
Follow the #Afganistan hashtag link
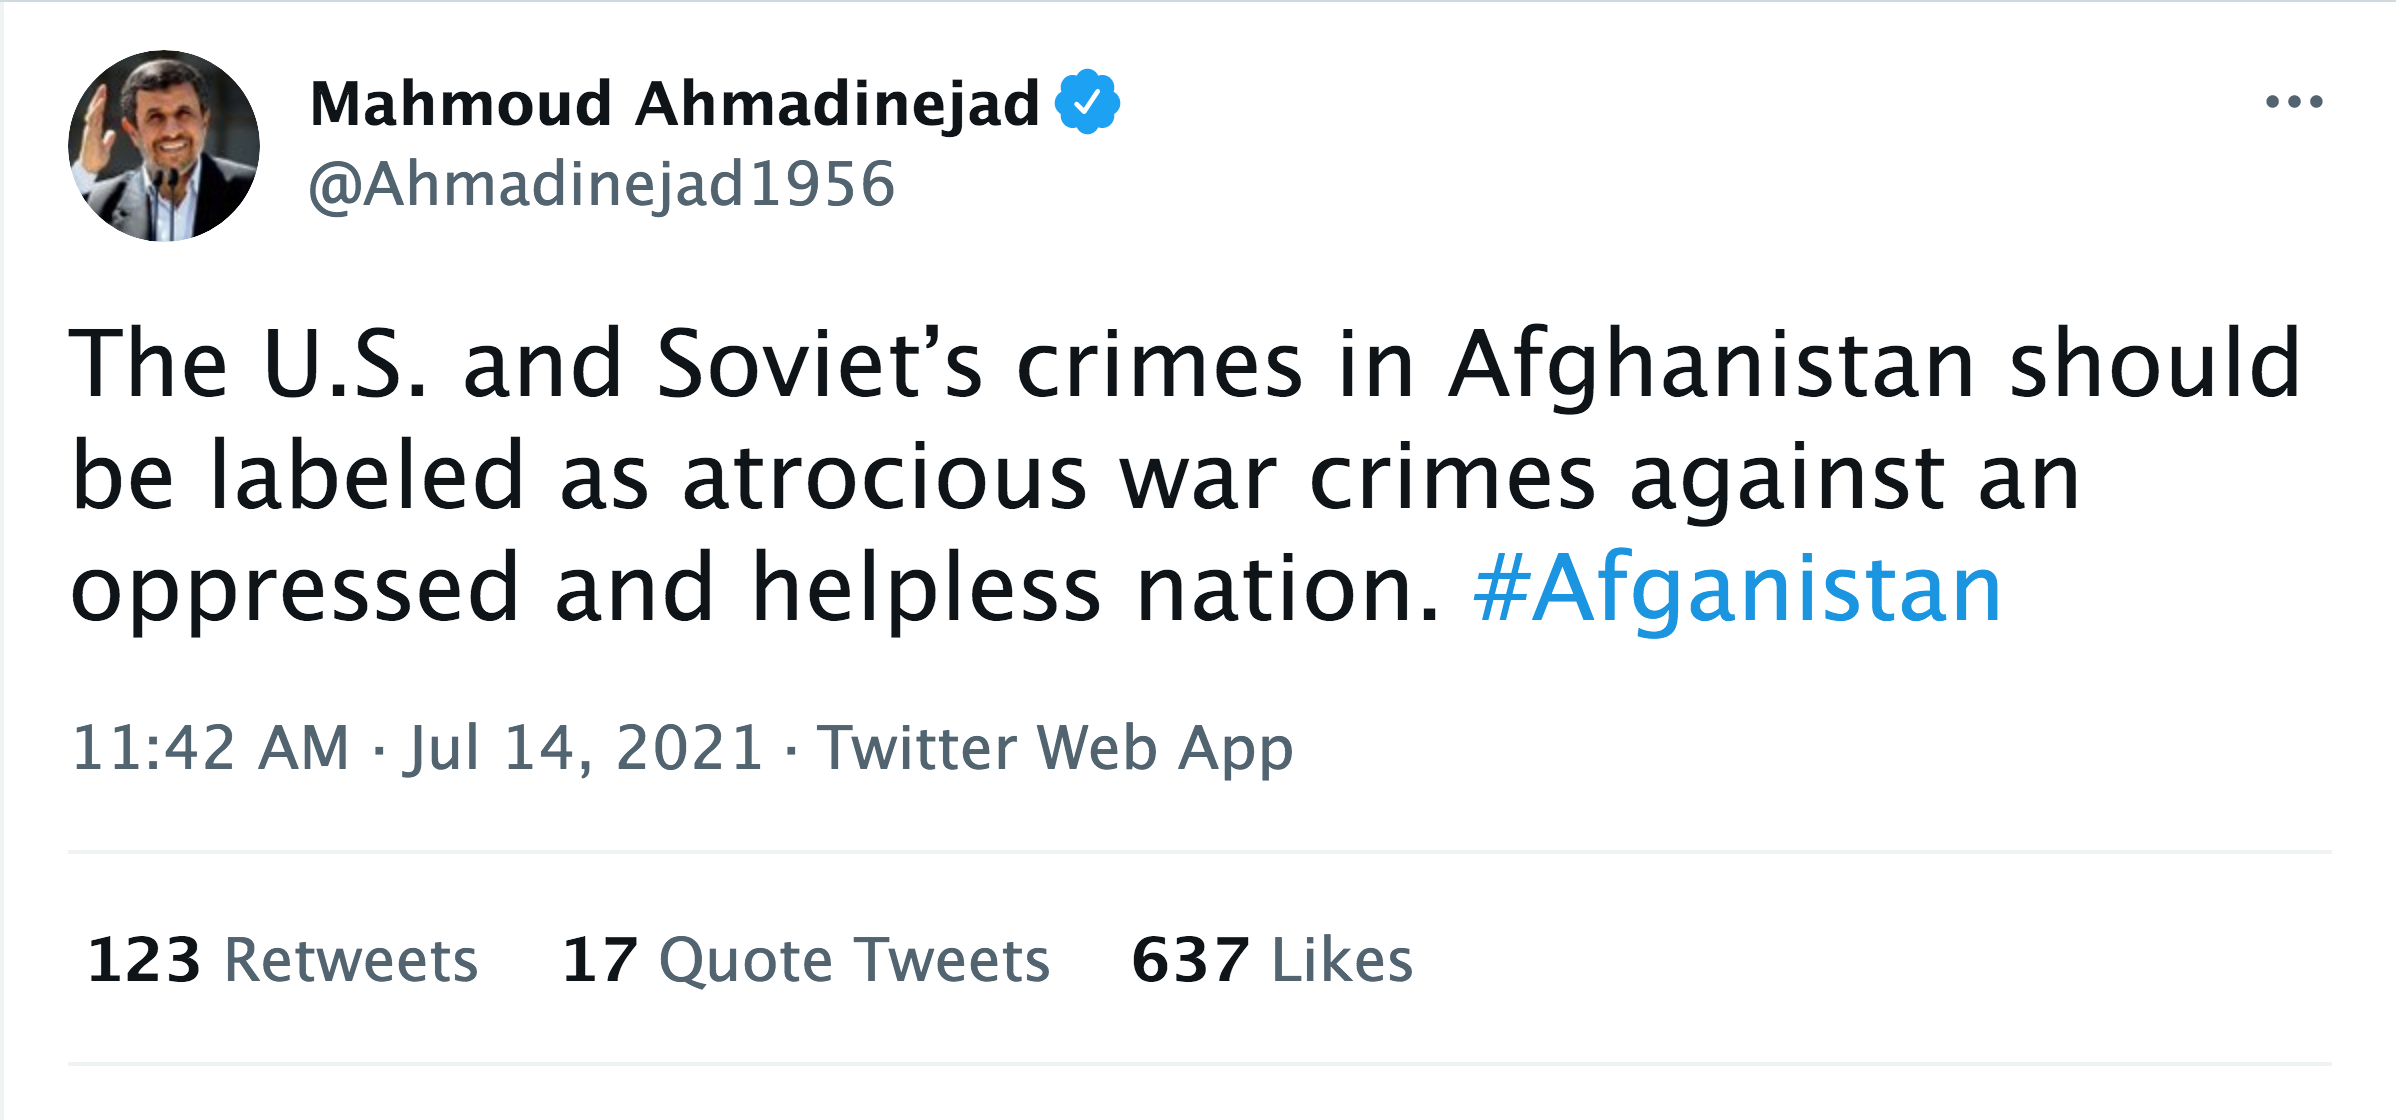click(1737, 590)
